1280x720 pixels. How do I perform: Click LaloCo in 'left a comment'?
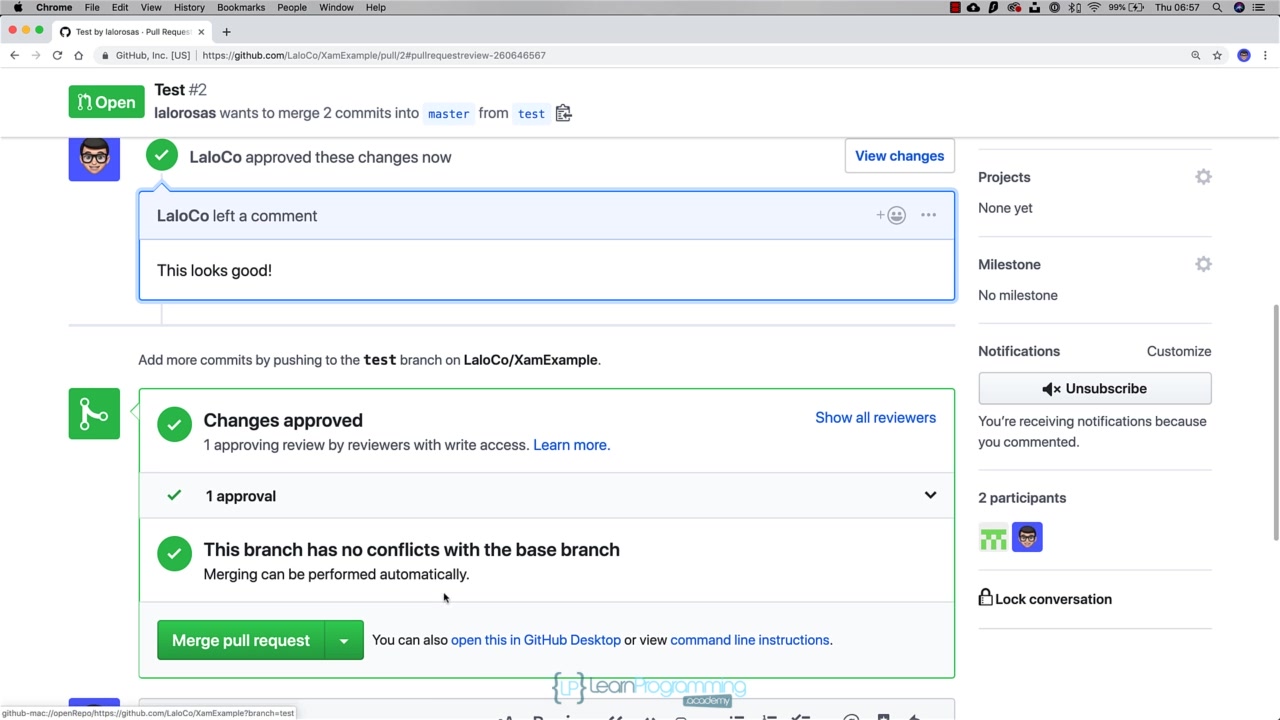(x=183, y=216)
